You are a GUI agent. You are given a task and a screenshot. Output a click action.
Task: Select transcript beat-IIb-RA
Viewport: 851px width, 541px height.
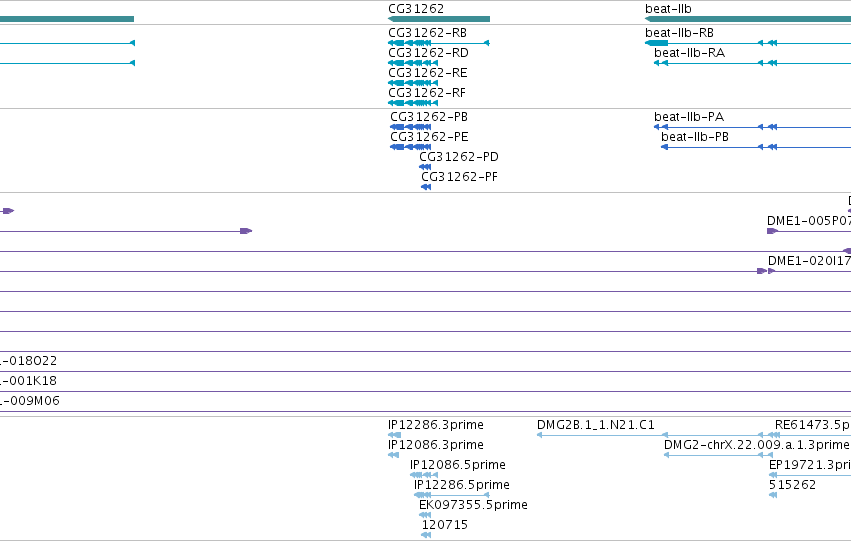coord(689,53)
